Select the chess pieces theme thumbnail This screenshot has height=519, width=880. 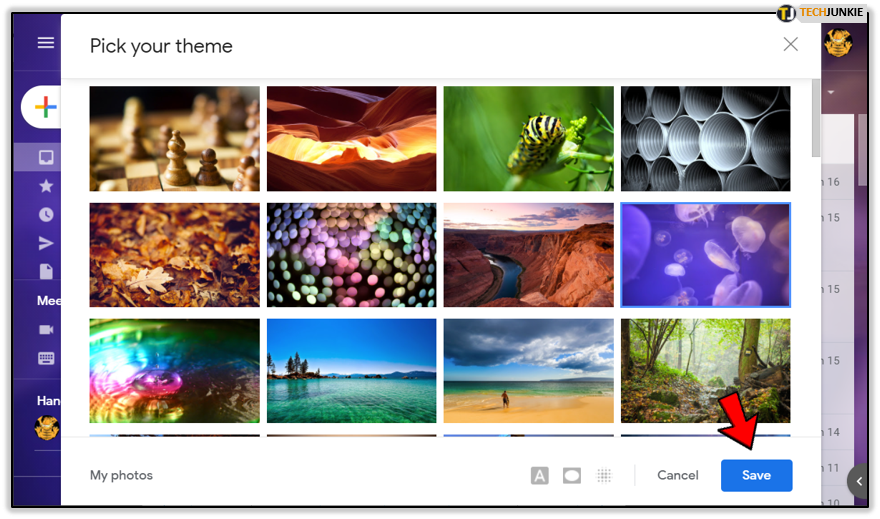point(175,139)
